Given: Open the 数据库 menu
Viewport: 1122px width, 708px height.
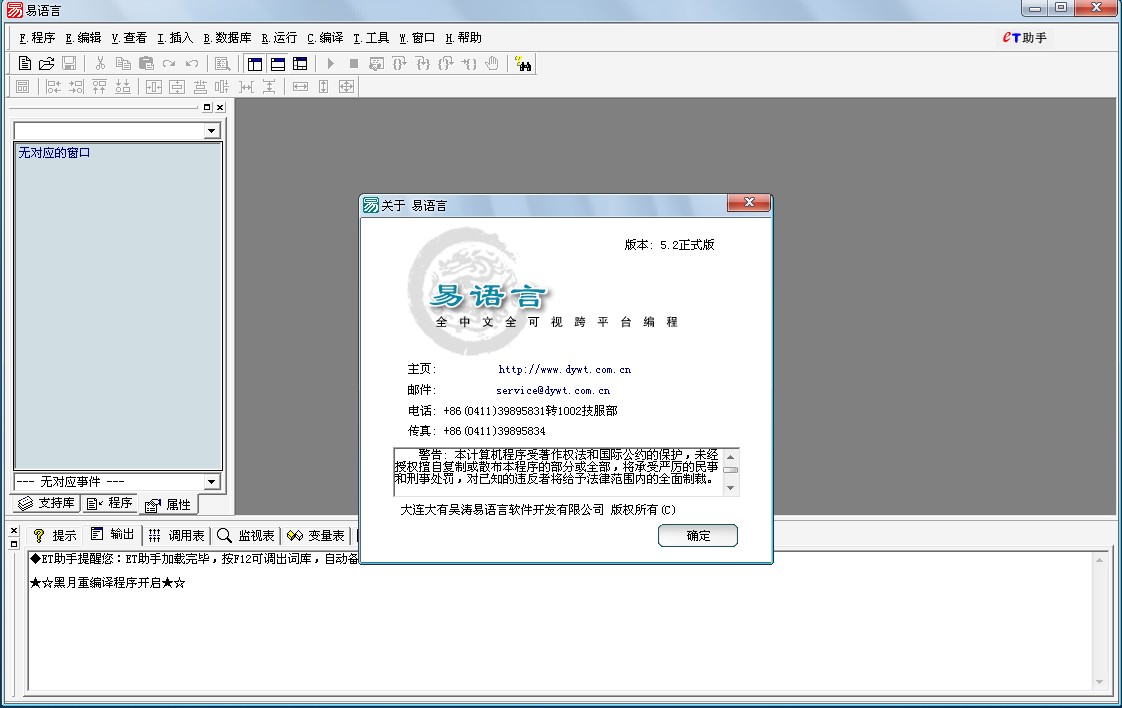Looking at the screenshot, I should click(228, 38).
